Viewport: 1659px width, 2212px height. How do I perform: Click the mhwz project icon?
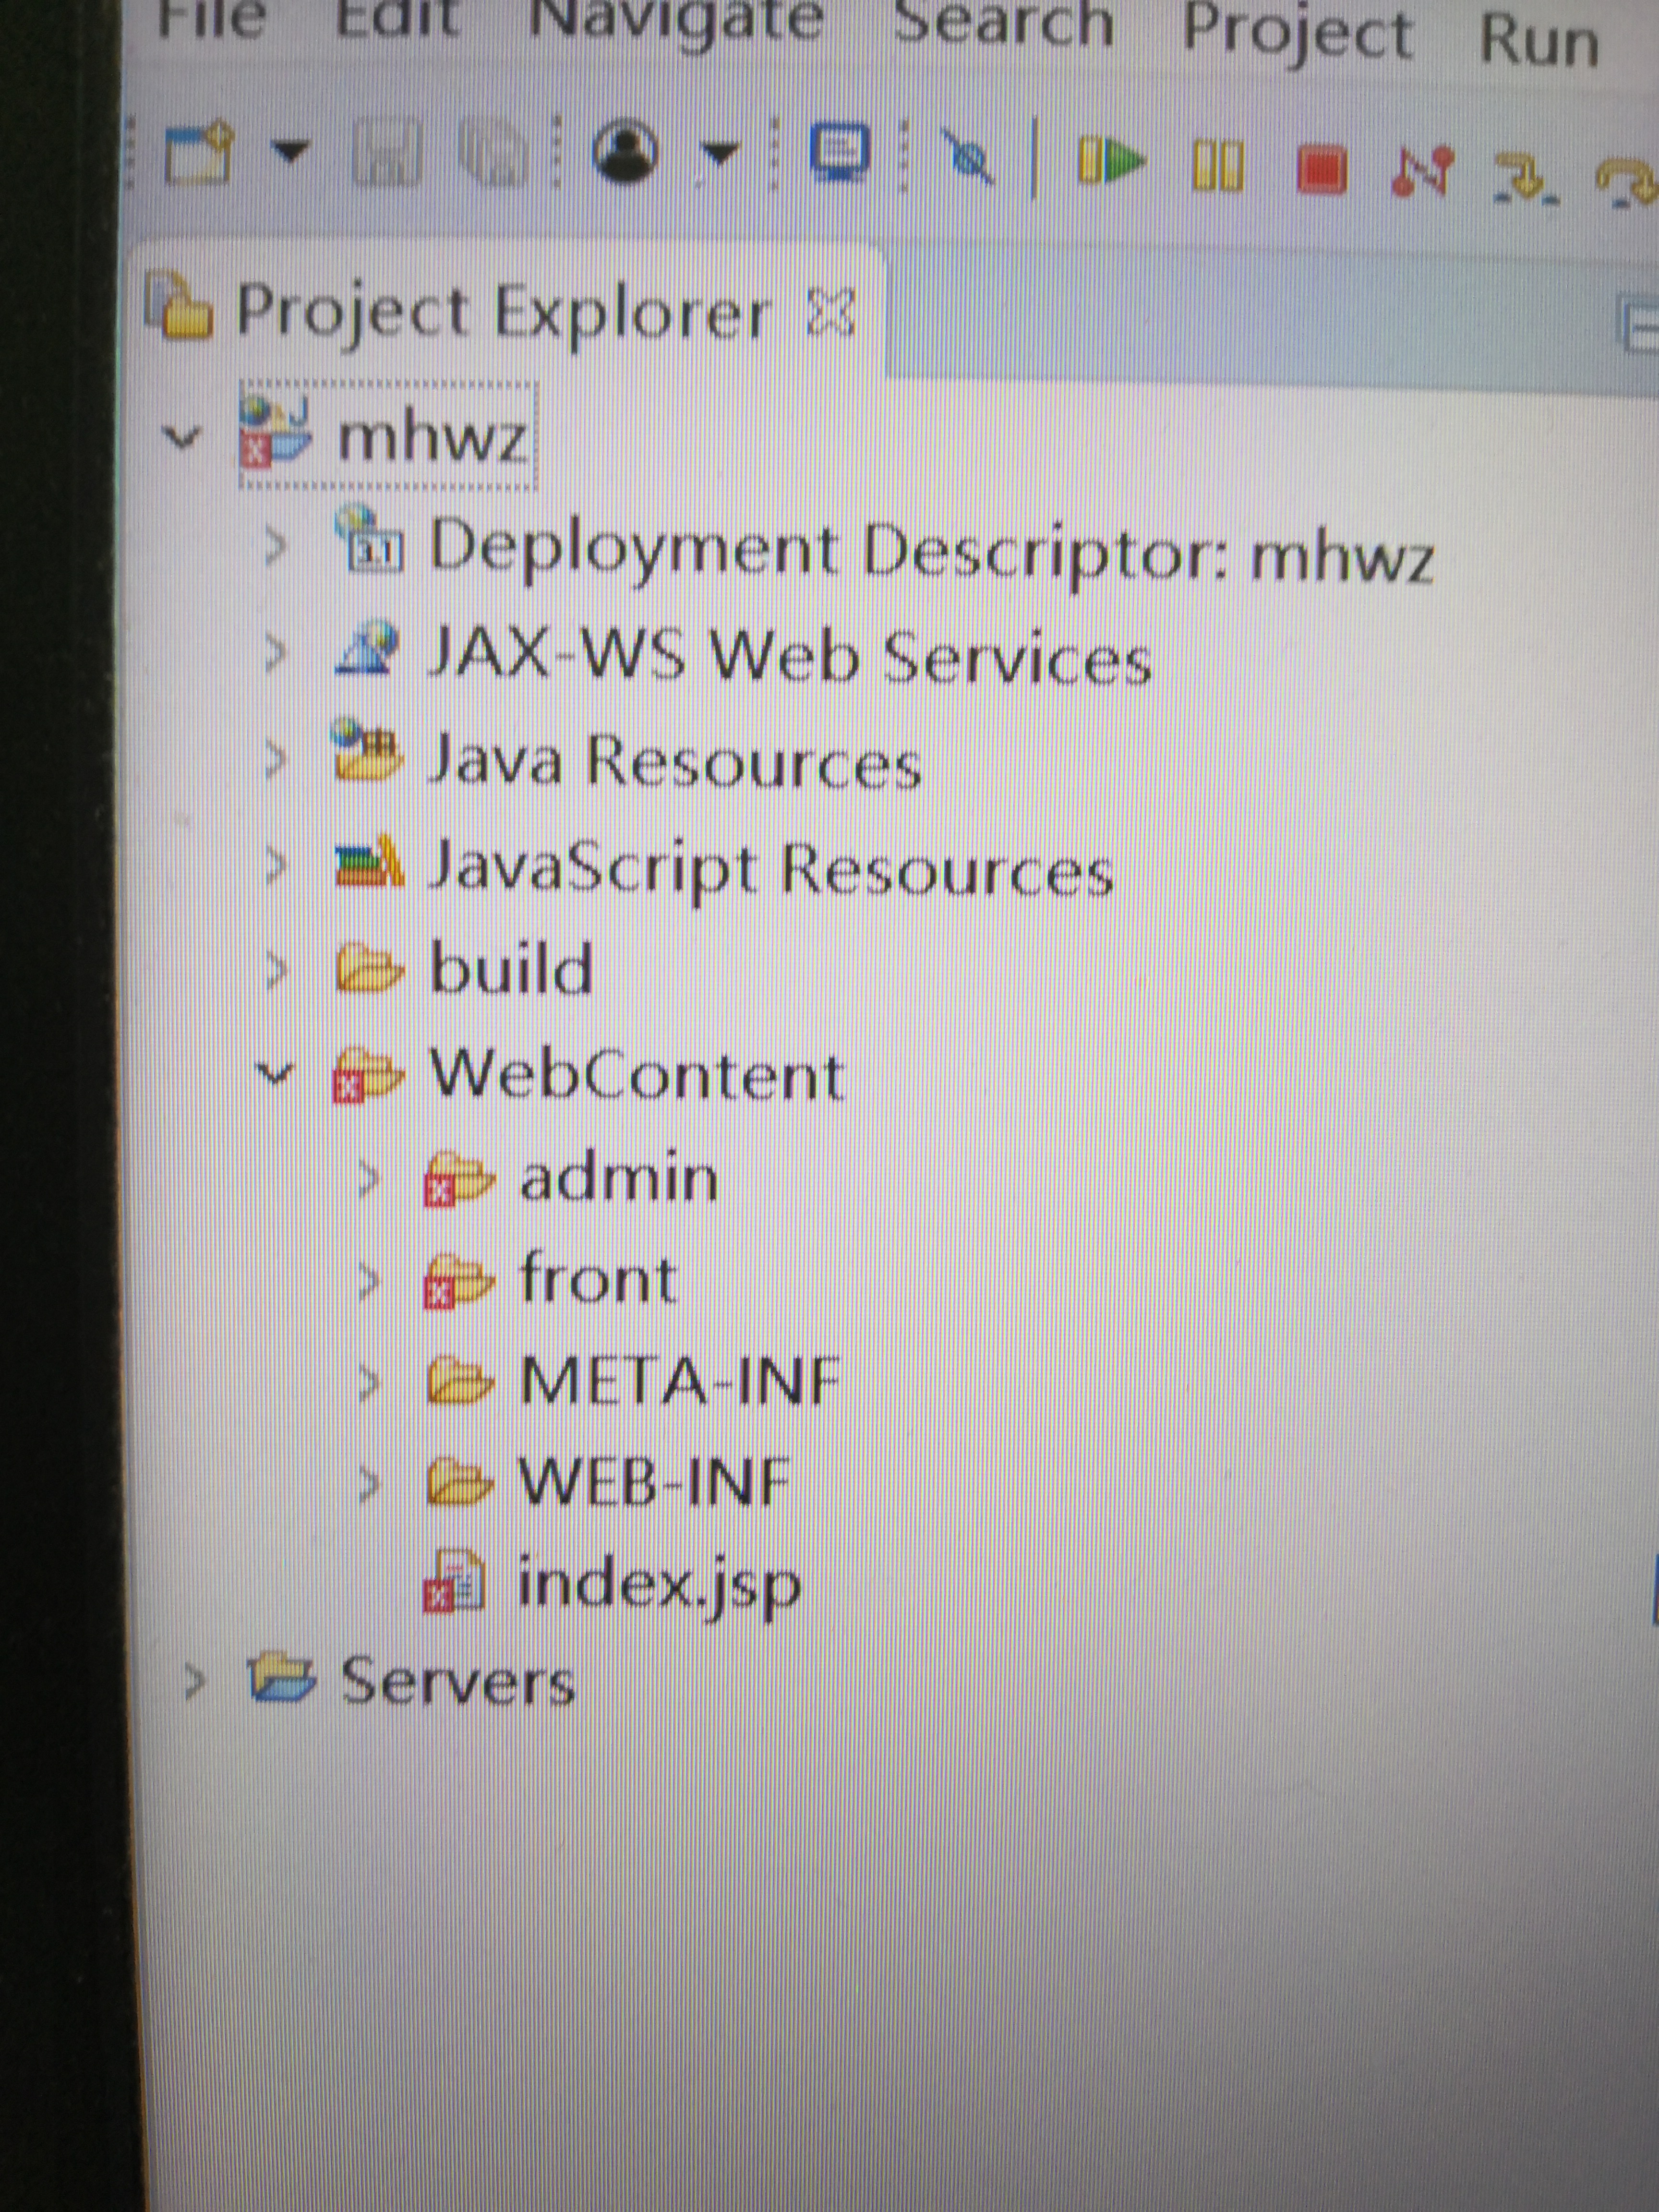point(275,432)
